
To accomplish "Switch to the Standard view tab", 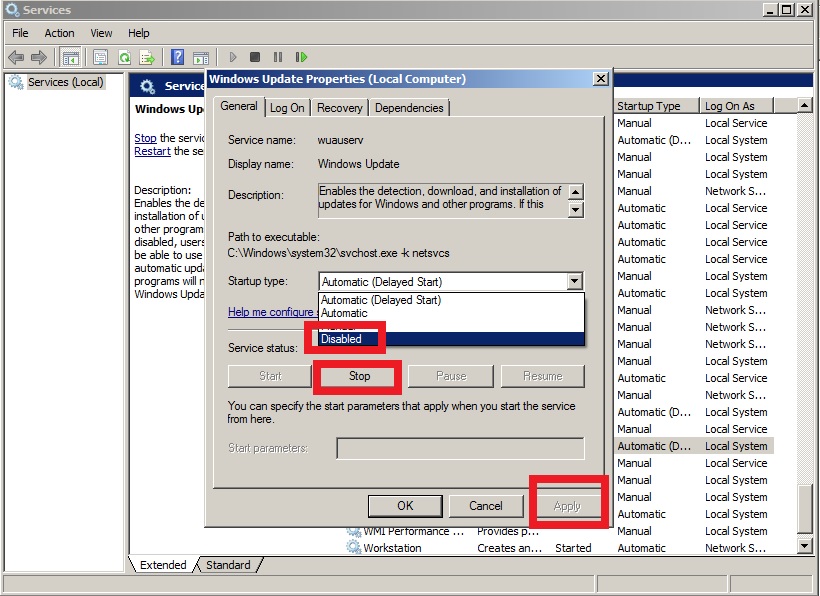I will tap(228, 565).
